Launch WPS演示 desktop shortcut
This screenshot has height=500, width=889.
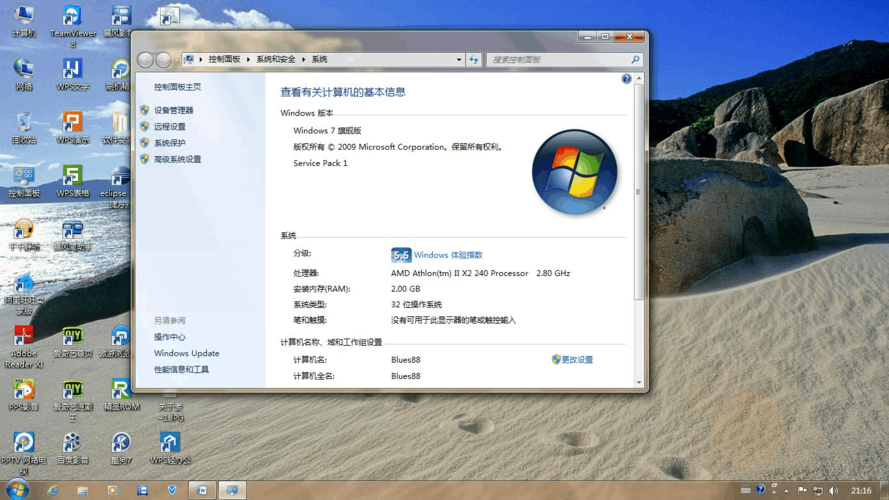coord(73,128)
